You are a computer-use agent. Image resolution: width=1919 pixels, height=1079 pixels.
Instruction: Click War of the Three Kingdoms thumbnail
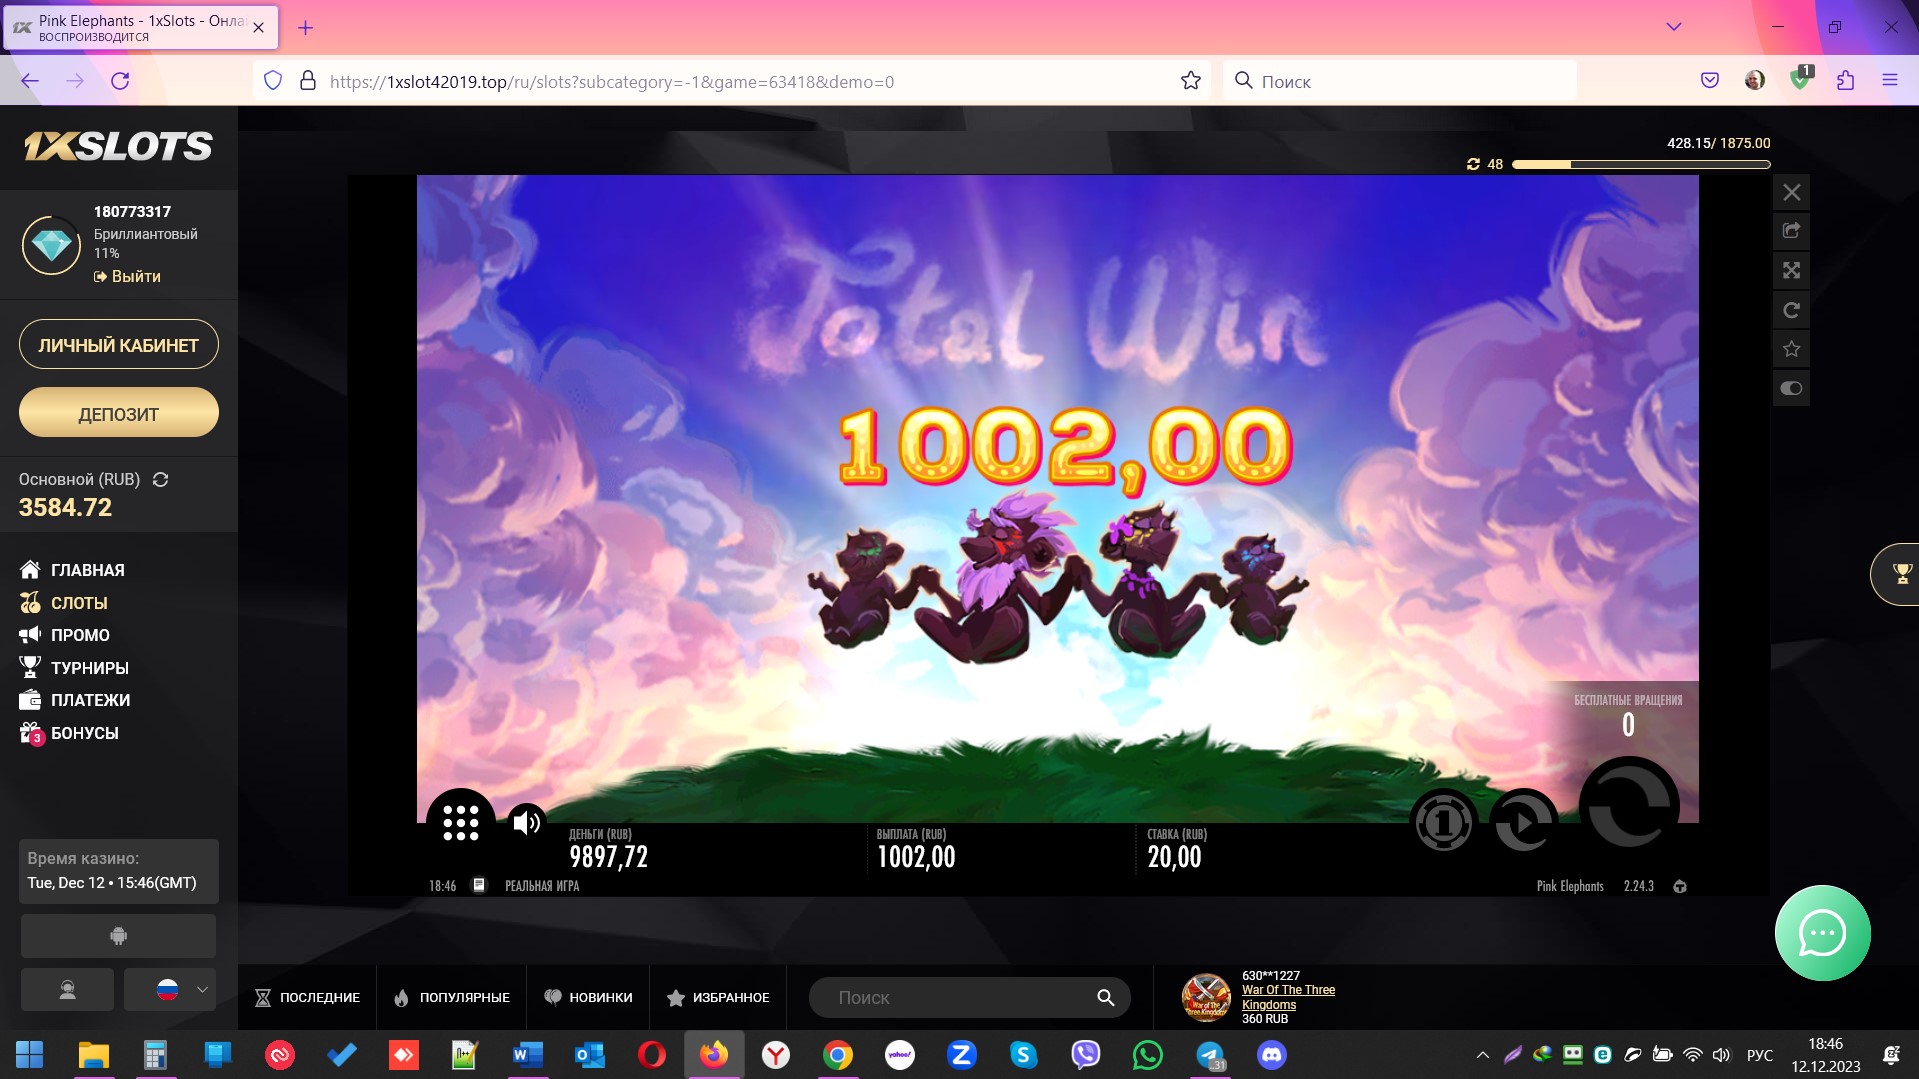[1206, 997]
